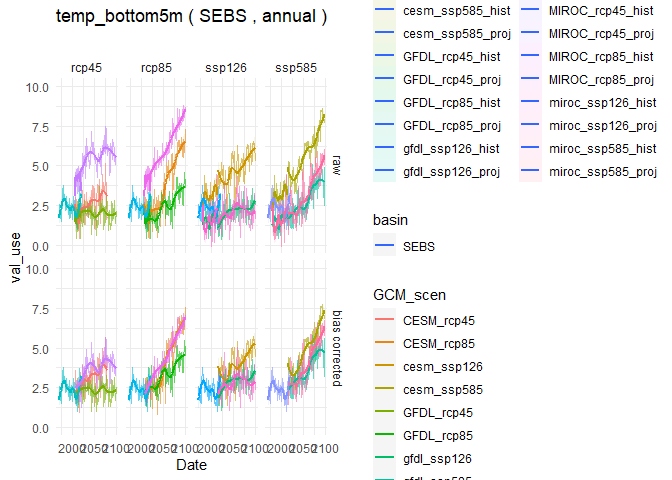Click the cesm_ssp126 legend key under GCM_scen
672x480 pixels.
point(384,366)
